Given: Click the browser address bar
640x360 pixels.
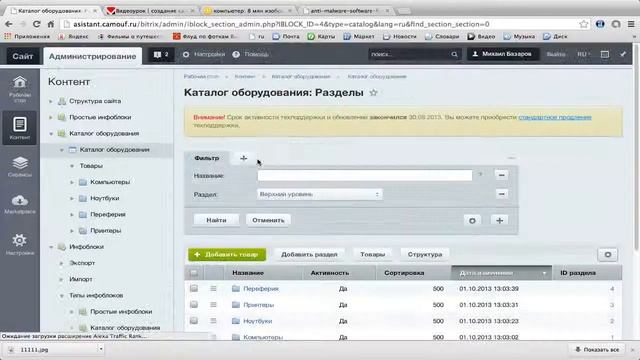Looking at the screenshot, I should pyautogui.click(x=318, y=24).
